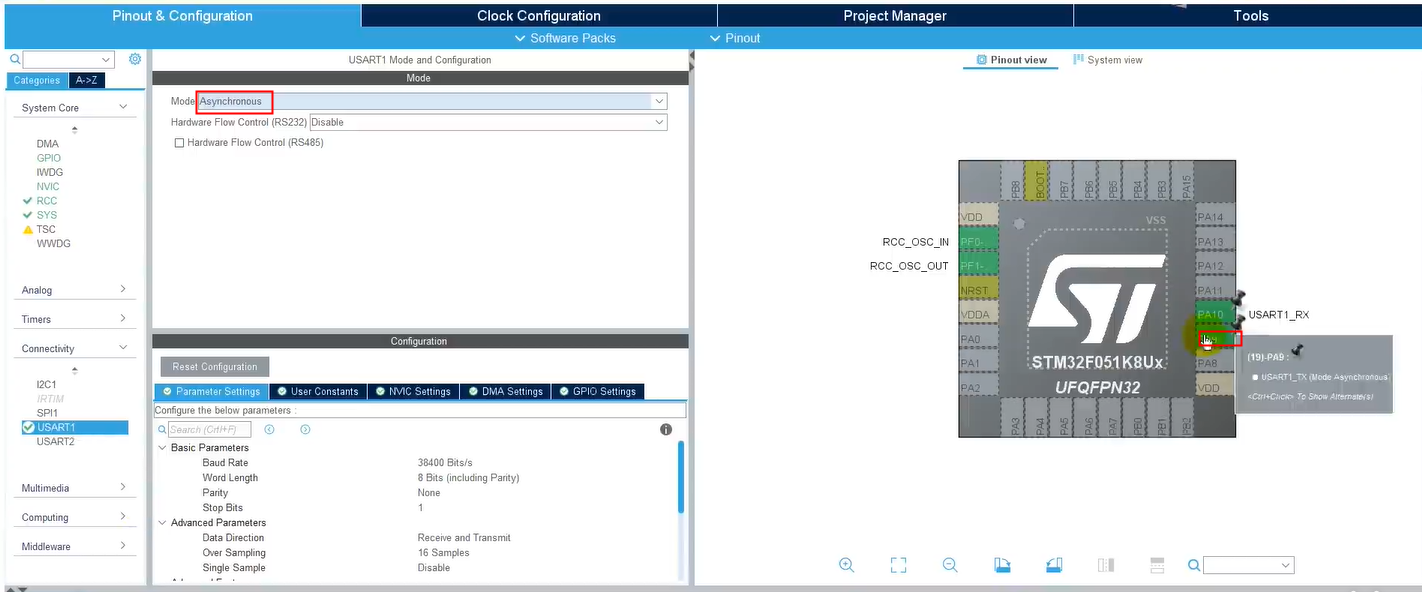Select GPIO in System Core
This screenshot has width=1422, height=592.
[x=49, y=158]
